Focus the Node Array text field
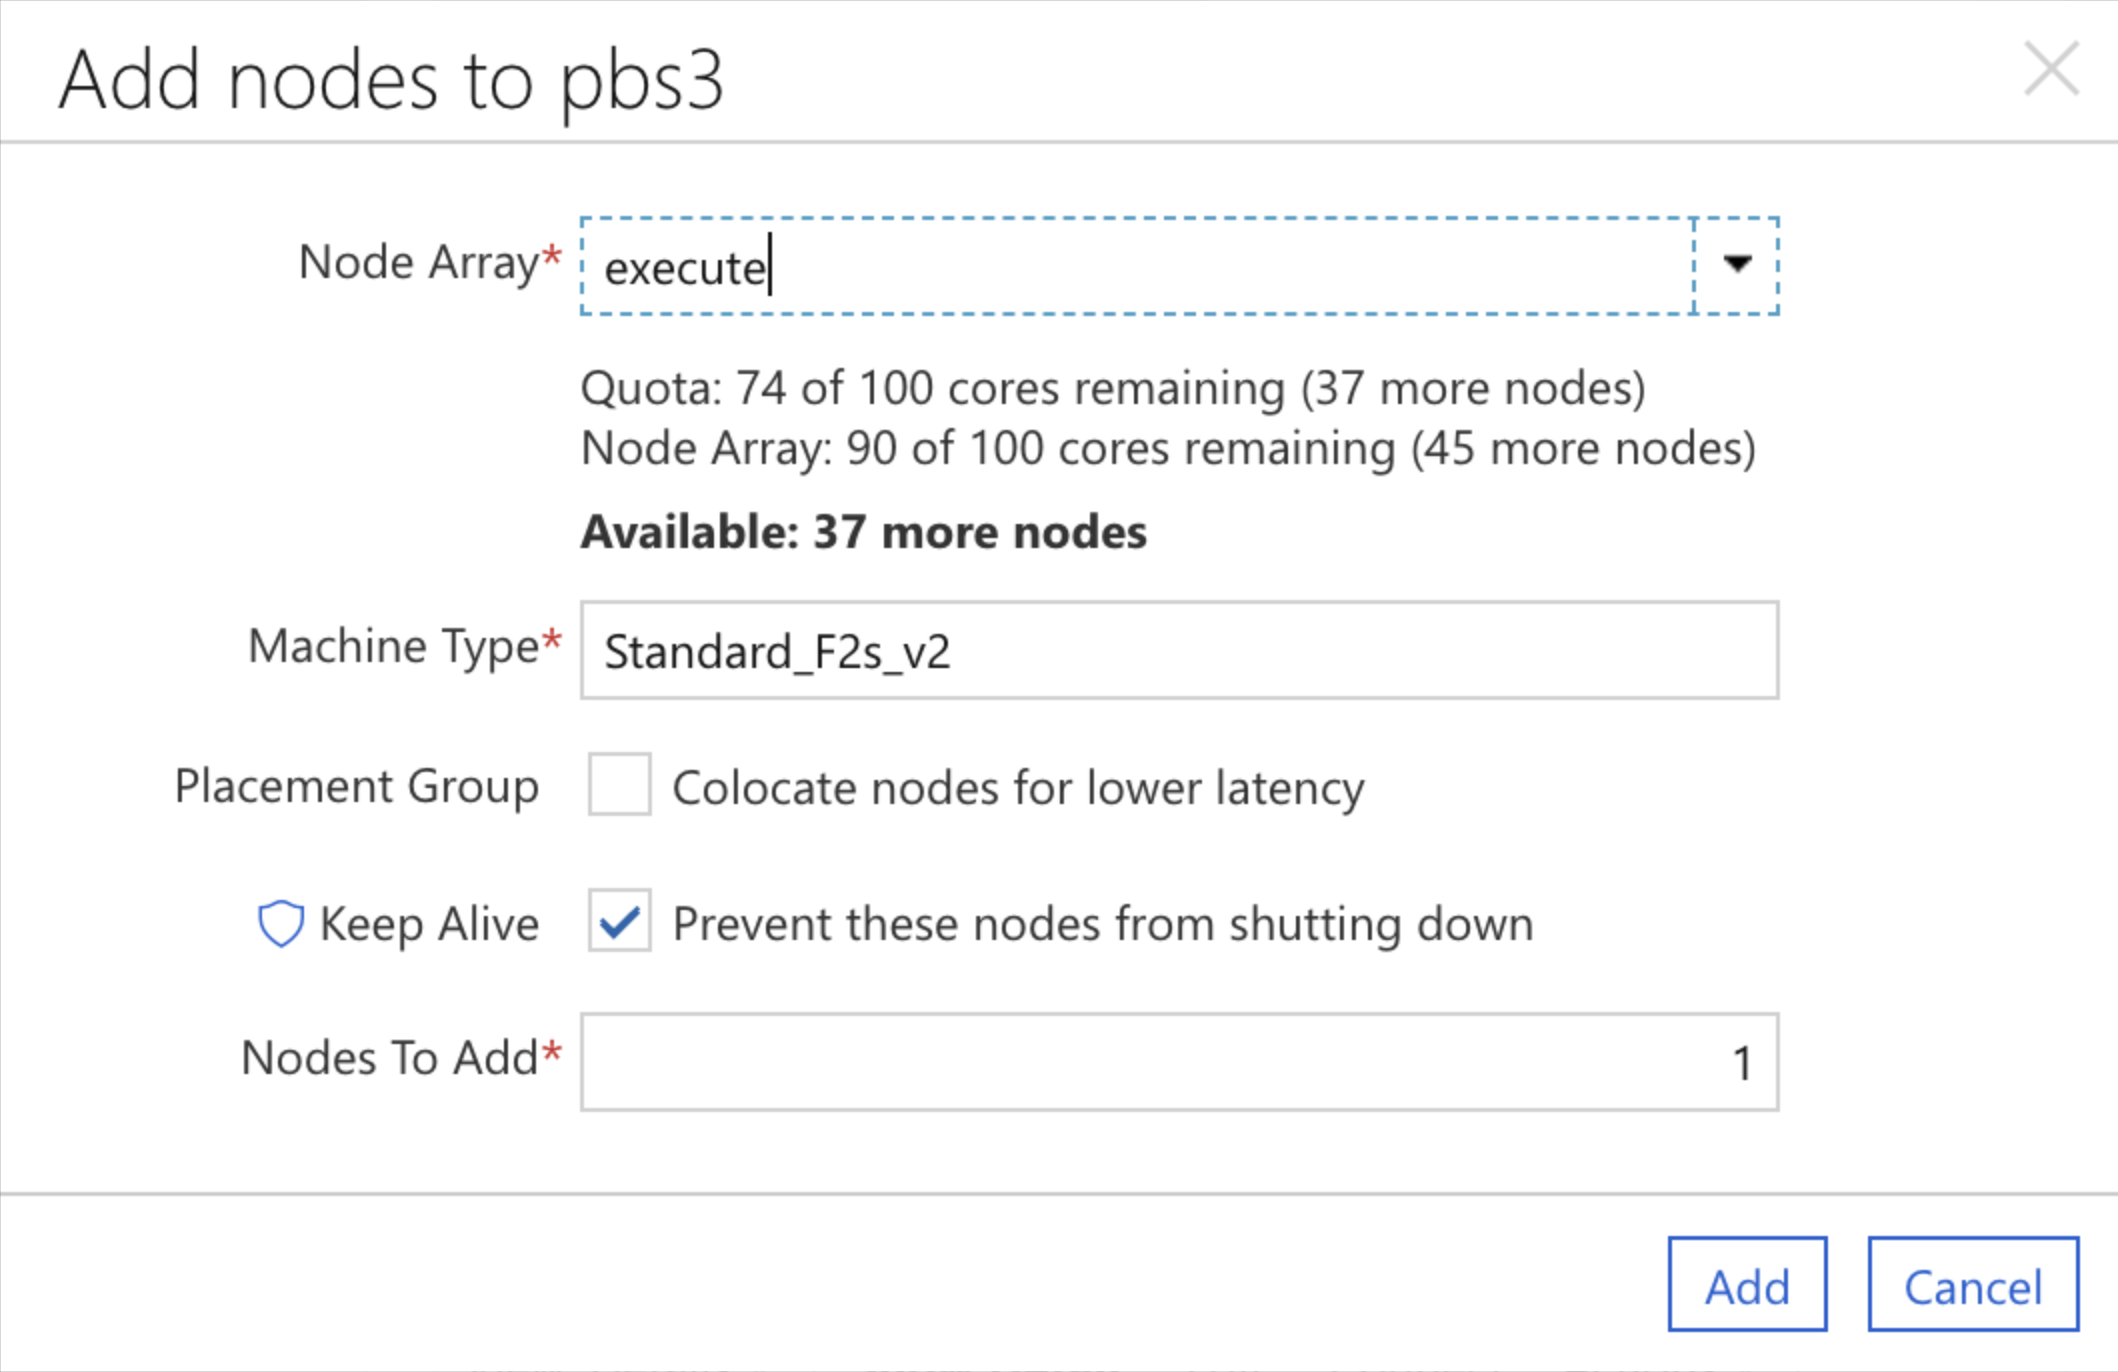The image size is (2118, 1372). pyautogui.click(x=1137, y=266)
